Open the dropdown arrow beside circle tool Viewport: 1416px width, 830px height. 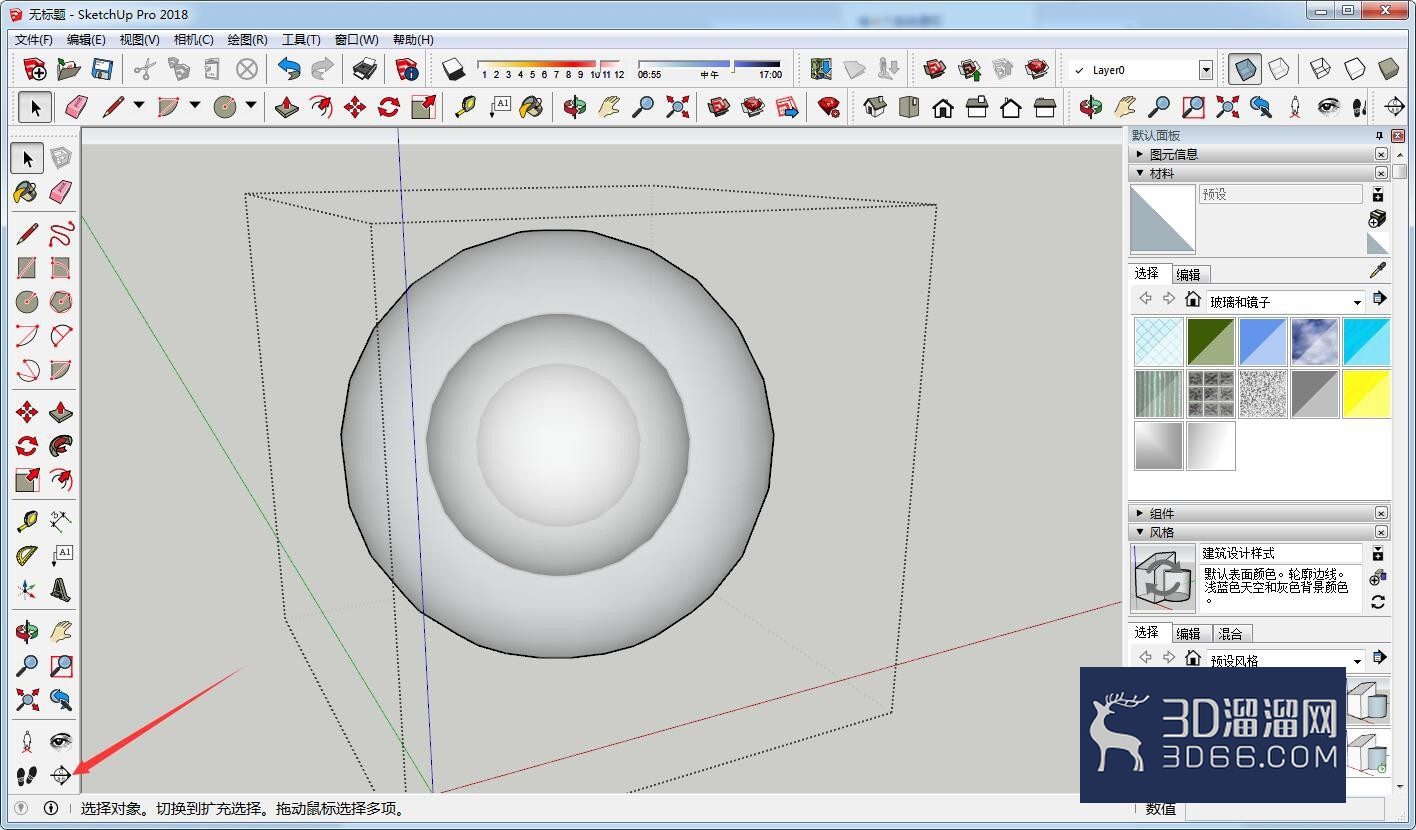click(x=251, y=106)
